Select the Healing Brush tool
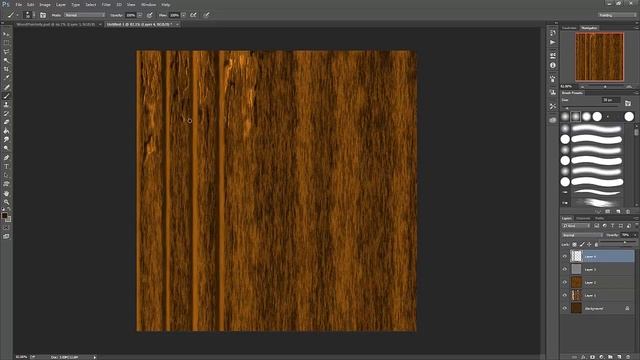The width and height of the screenshot is (640, 360). tap(6, 87)
